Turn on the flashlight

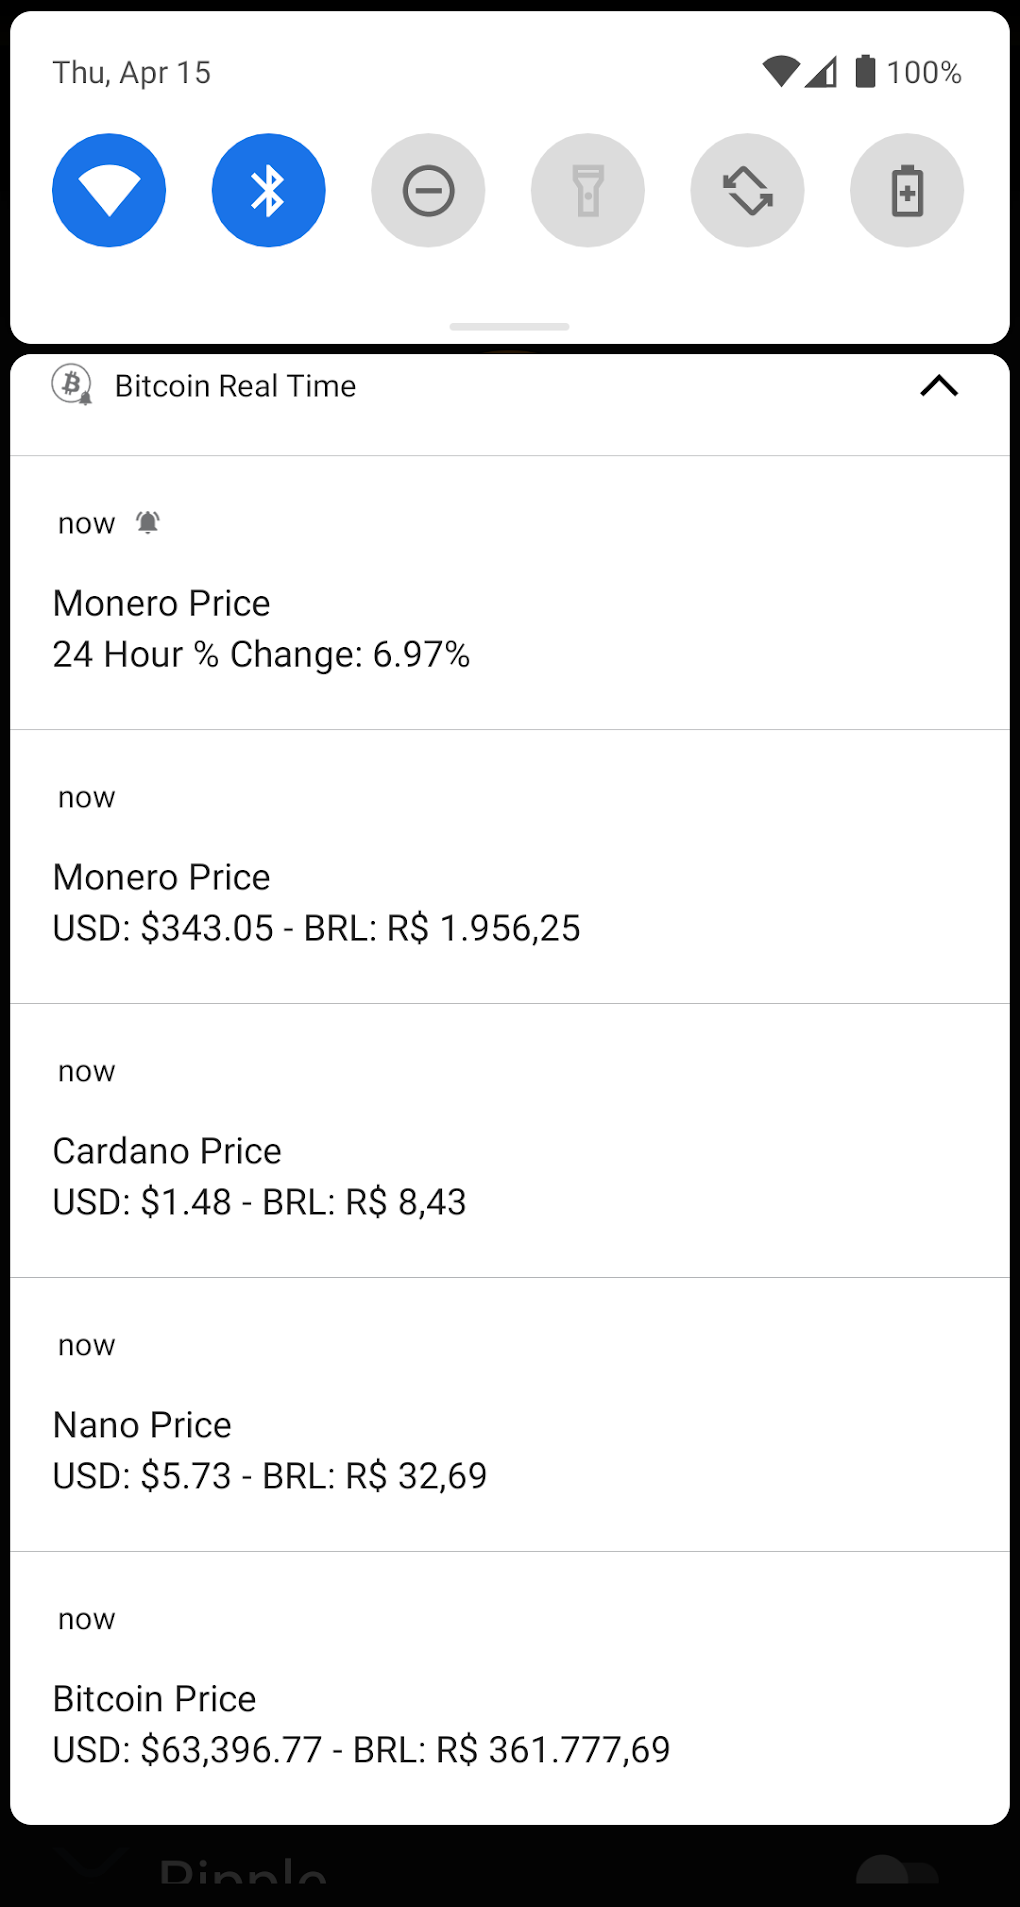[588, 190]
